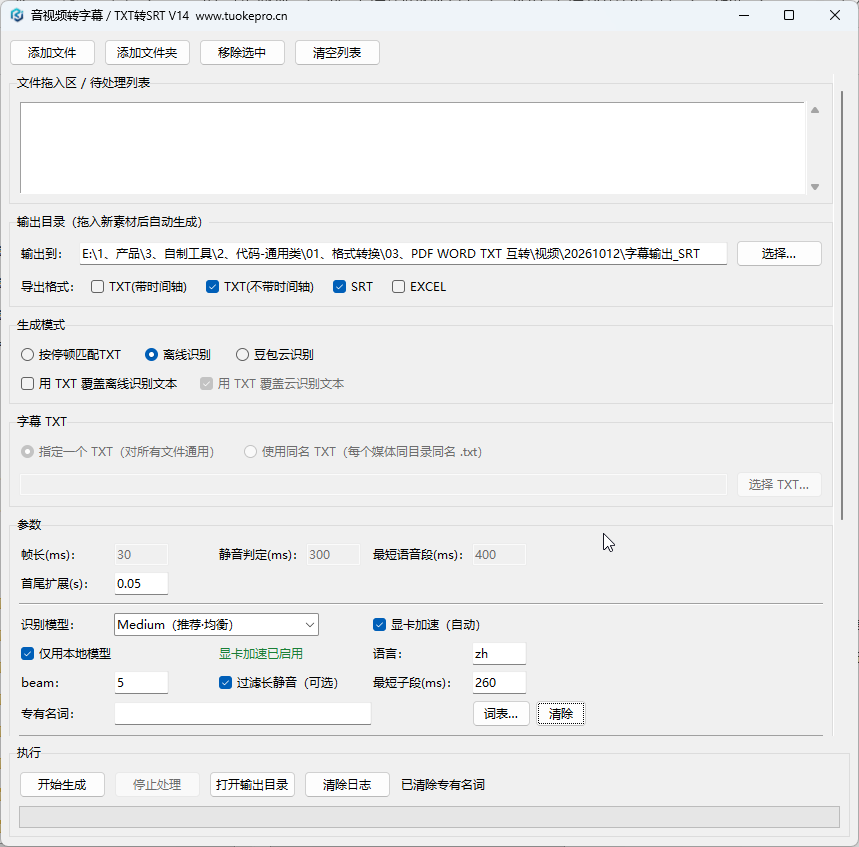Maximize the window
The image size is (859, 847).
click(x=789, y=15)
